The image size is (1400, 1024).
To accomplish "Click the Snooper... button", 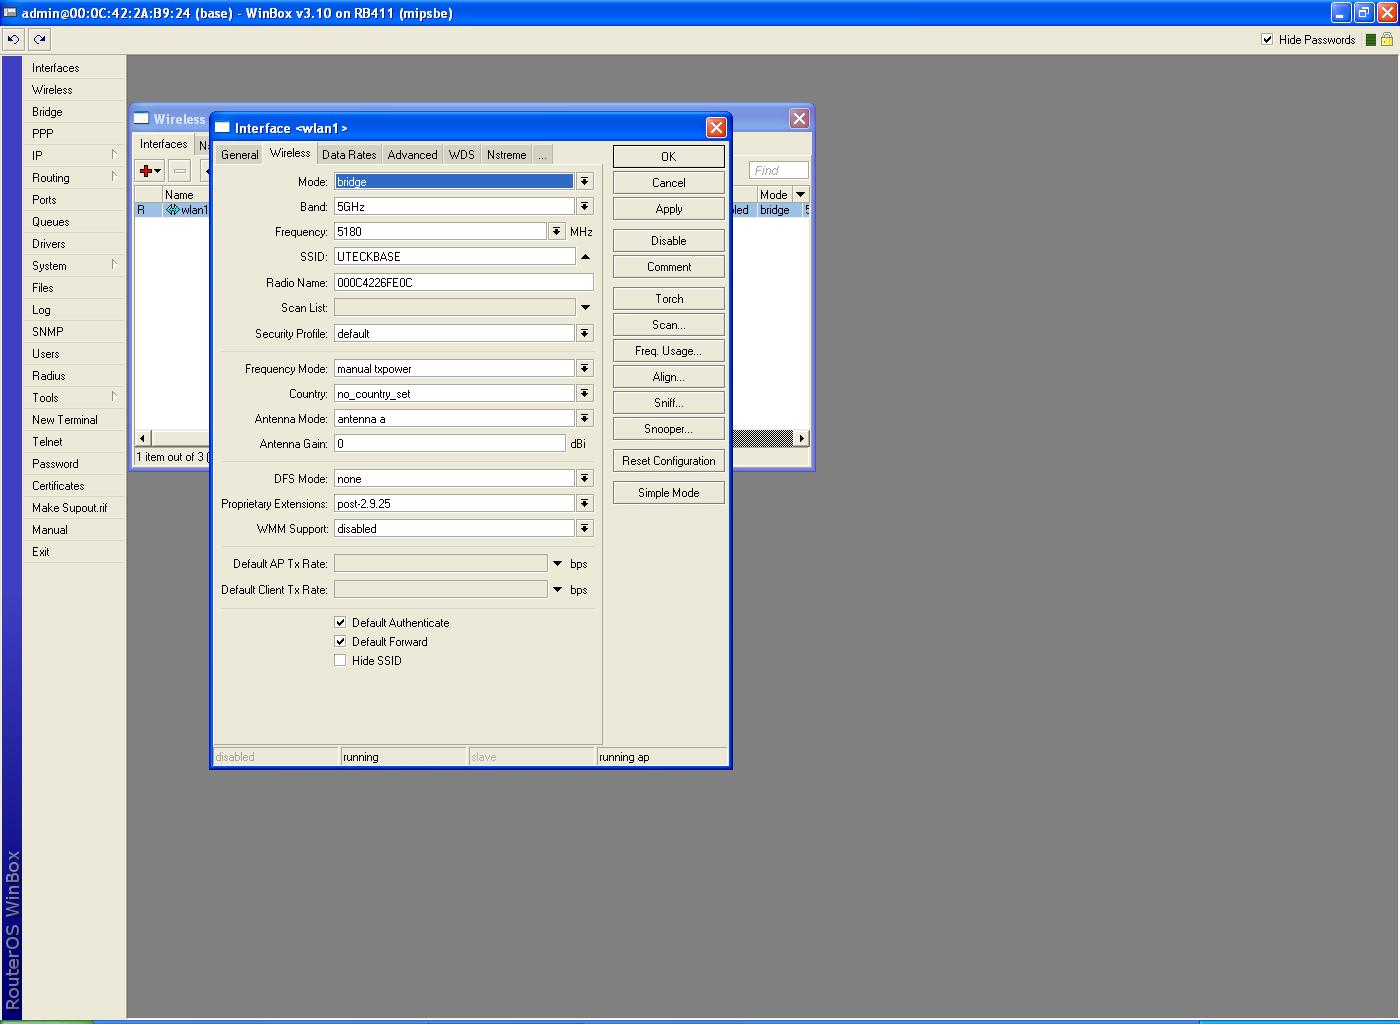I will coord(669,429).
